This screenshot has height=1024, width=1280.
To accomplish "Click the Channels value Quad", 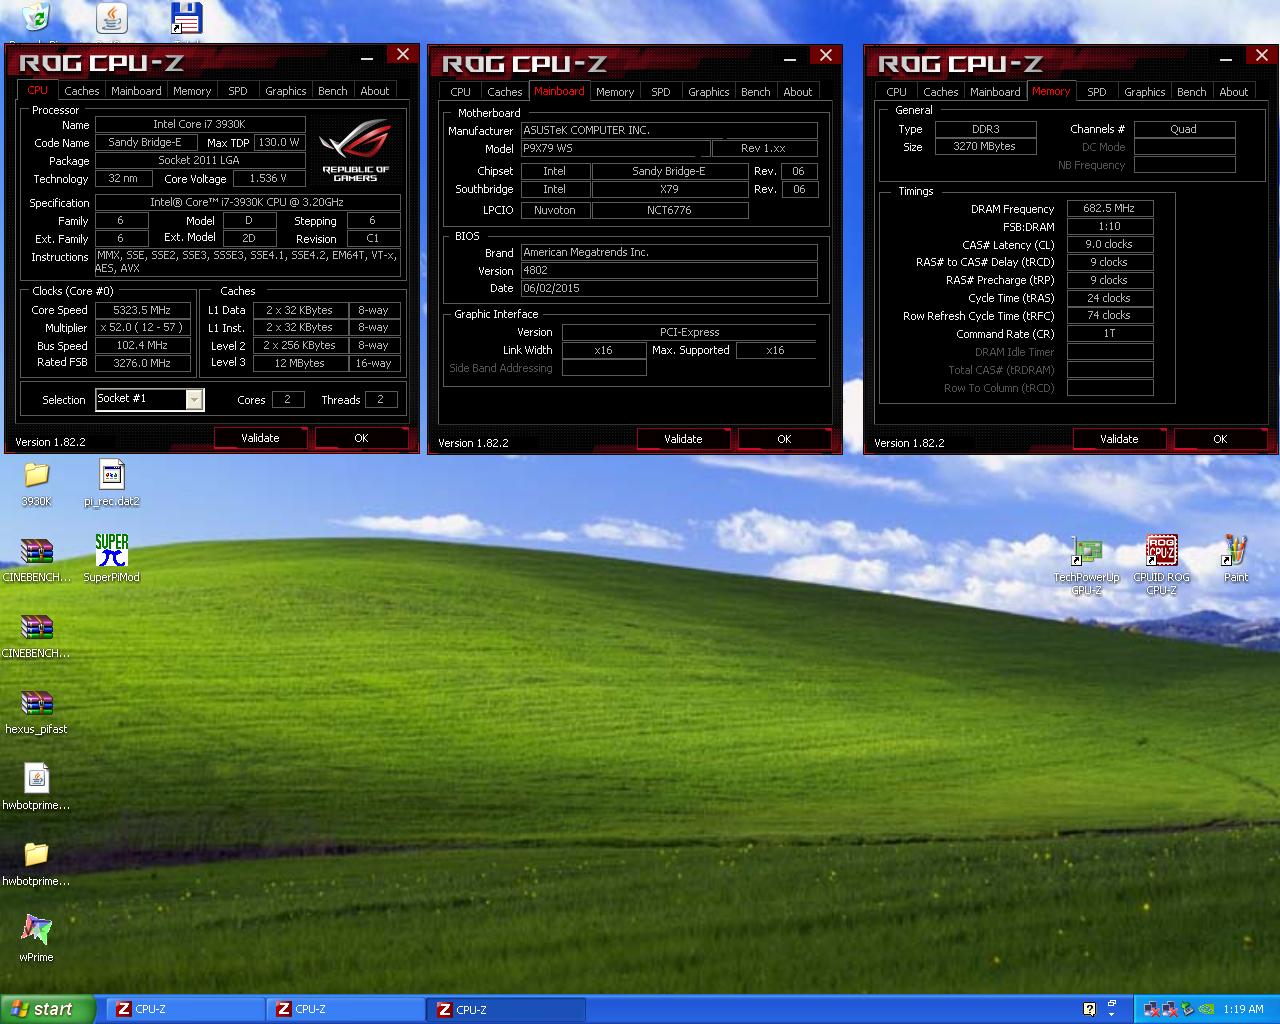I will pyautogui.click(x=1184, y=129).
